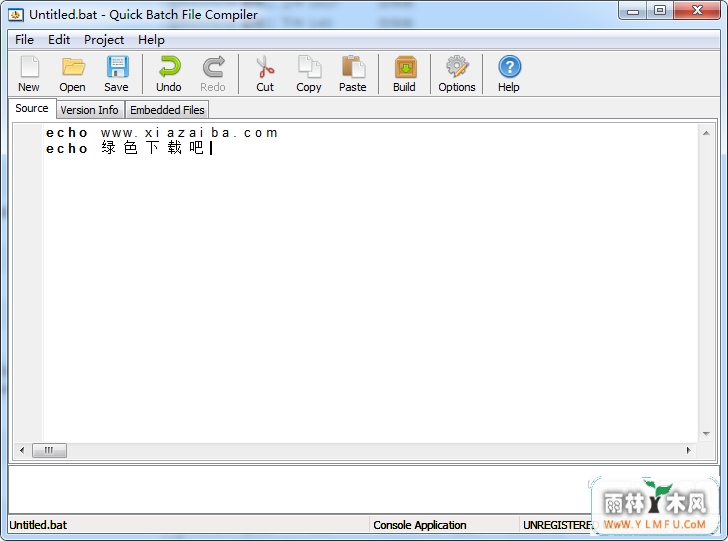
Task: Undo the last edit
Action: coord(169,74)
